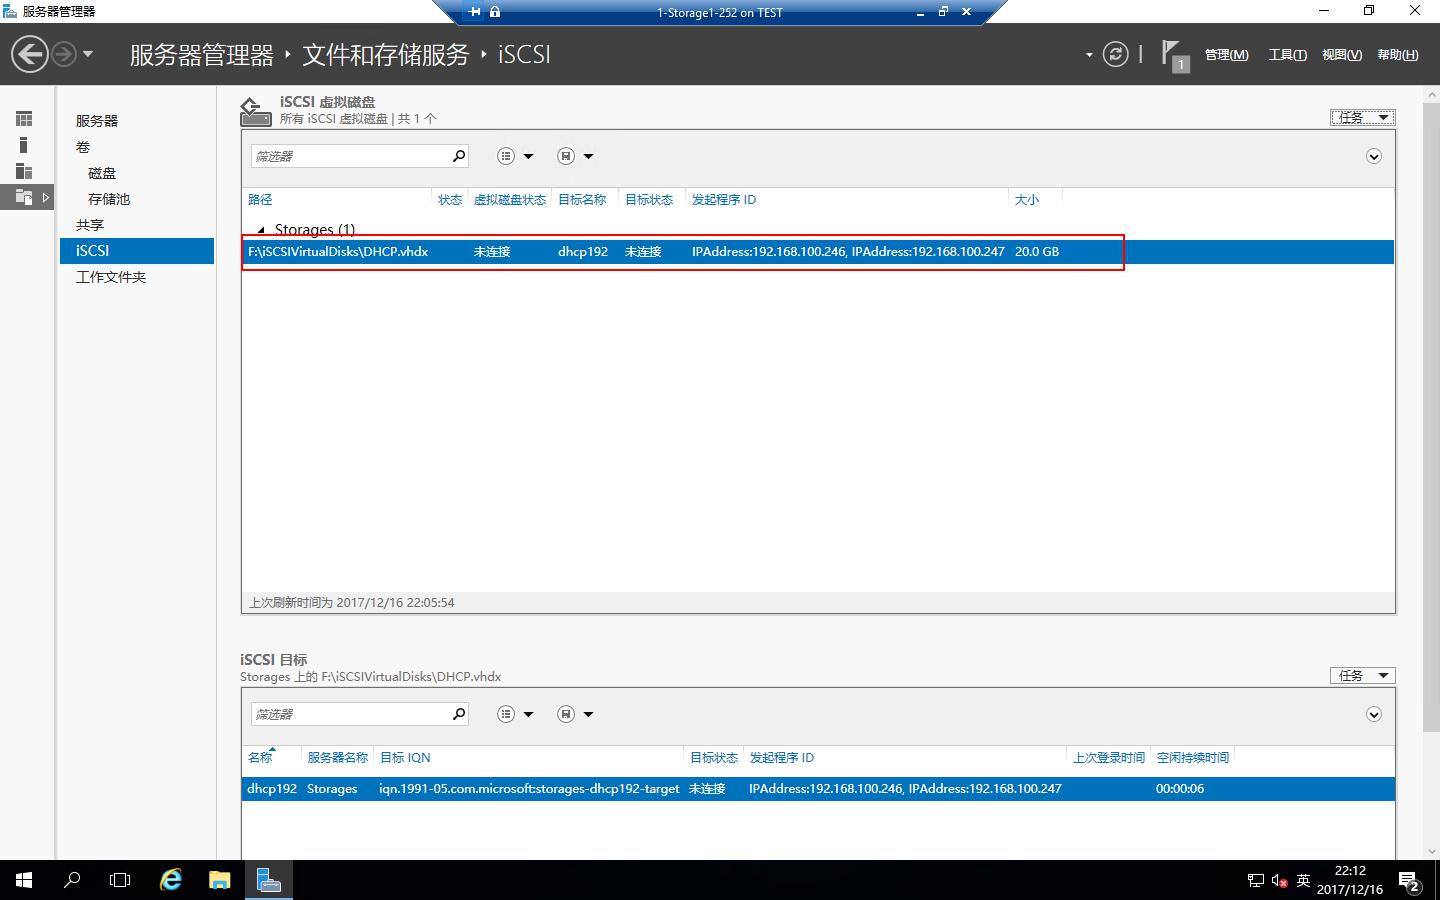Click the virtual disk filter input field
Image resolution: width=1440 pixels, height=900 pixels.
click(350, 156)
